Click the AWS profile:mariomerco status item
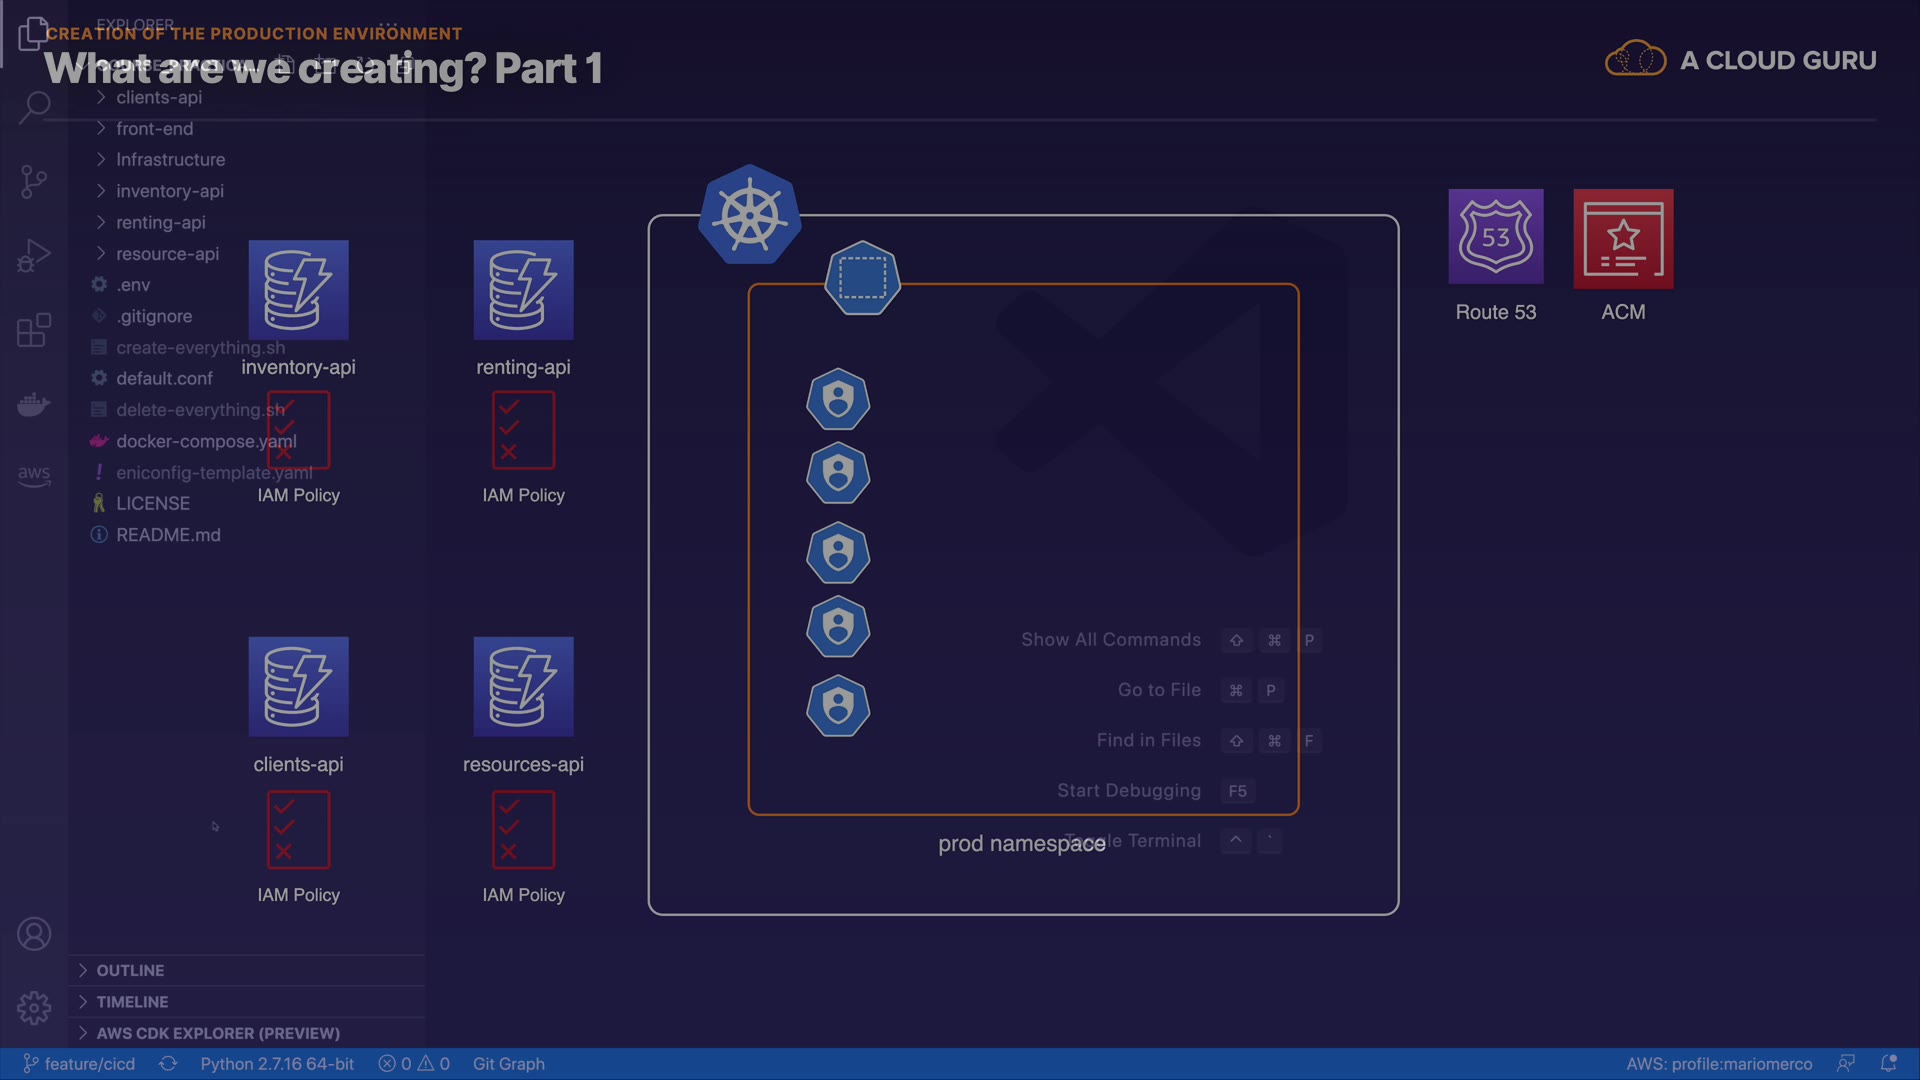The image size is (1920, 1080). pyautogui.click(x=1718, y=1064)
